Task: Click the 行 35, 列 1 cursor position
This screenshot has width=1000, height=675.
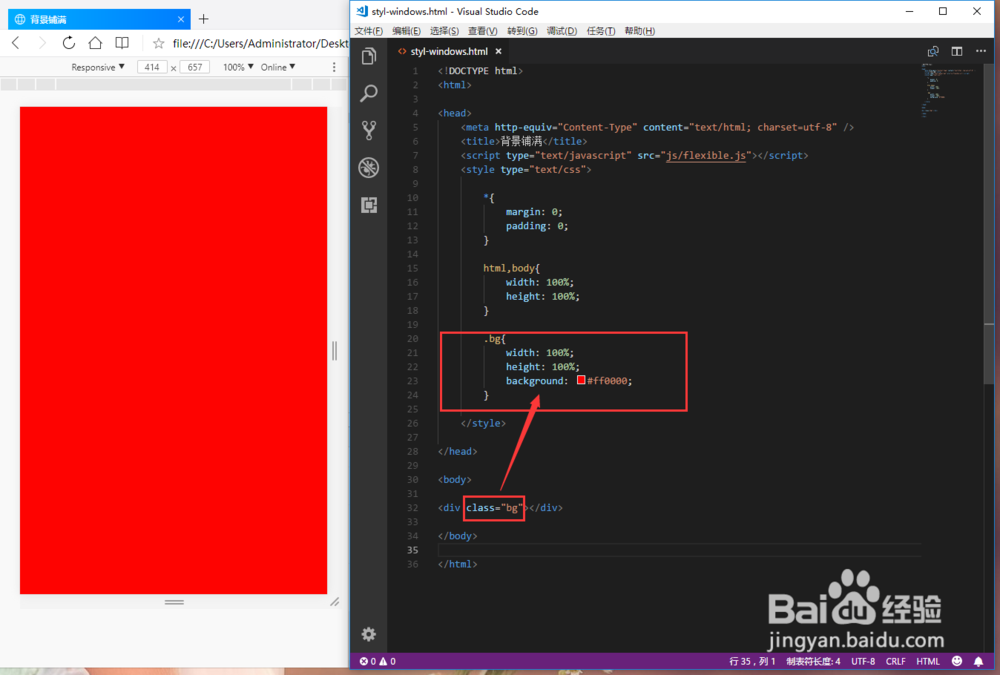Action: [x=753, y=661]
